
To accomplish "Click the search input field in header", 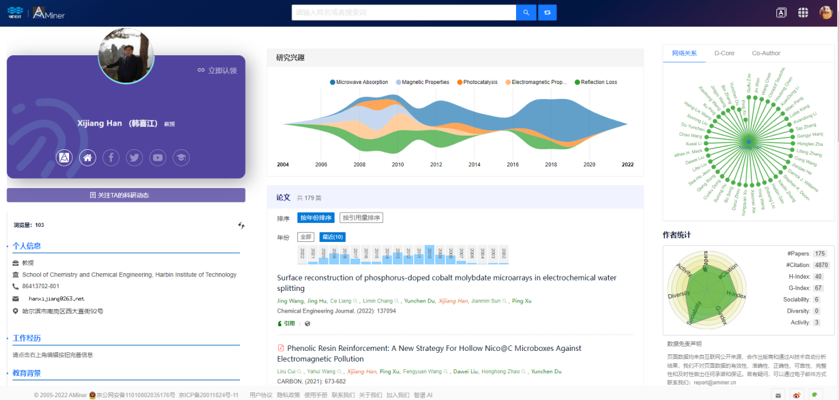I will coord(403,13).
